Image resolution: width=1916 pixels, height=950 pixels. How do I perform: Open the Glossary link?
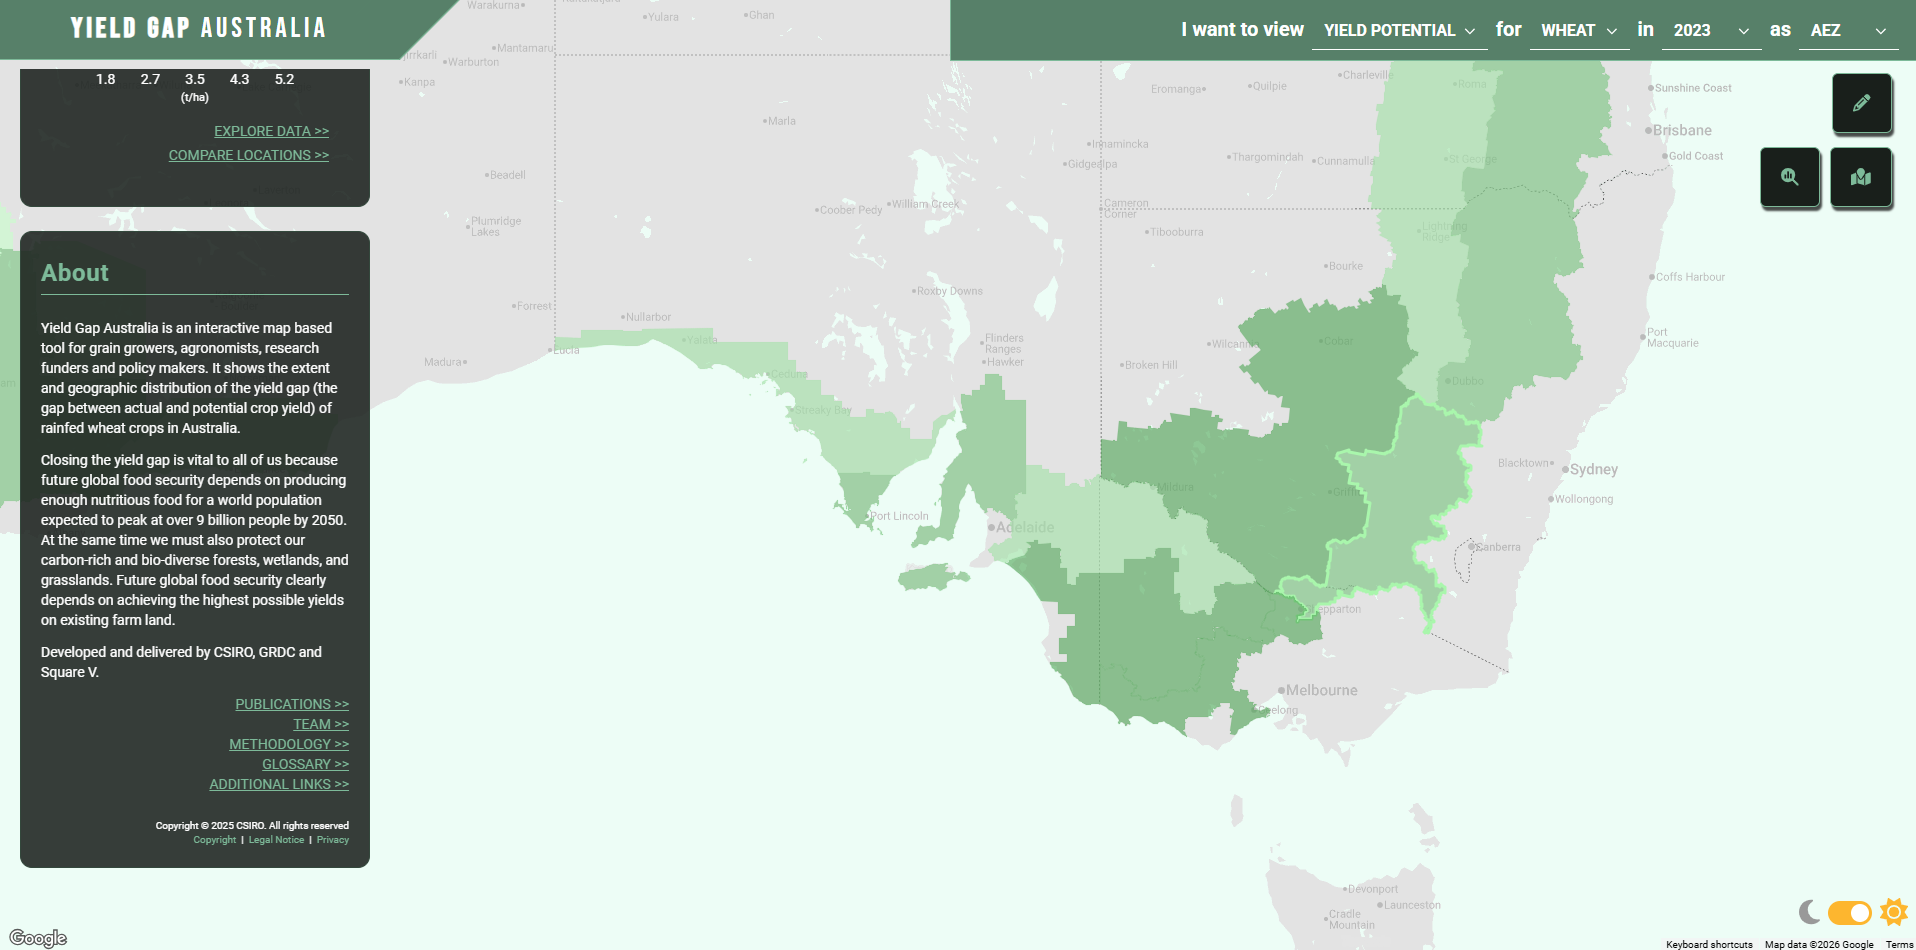[305, 764]
